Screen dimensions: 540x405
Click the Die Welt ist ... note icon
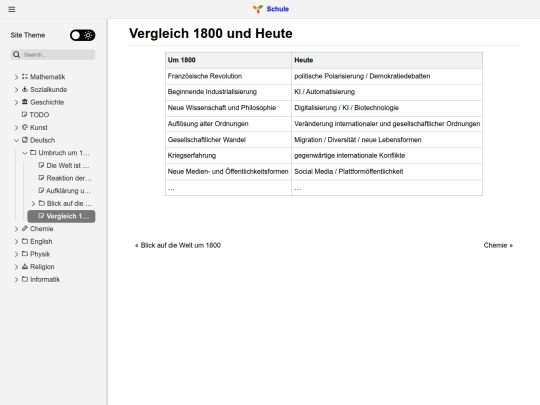click(41, 165)
